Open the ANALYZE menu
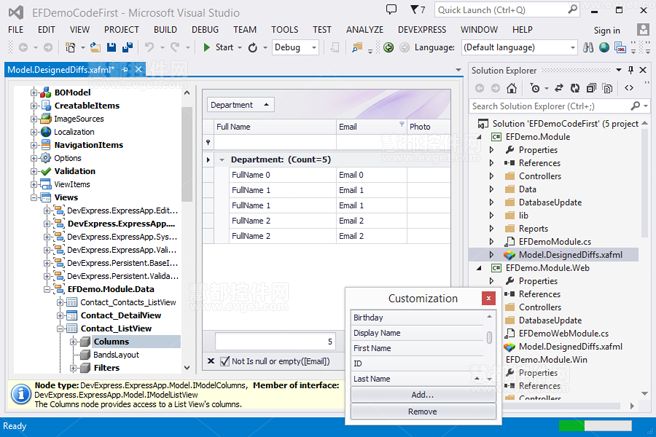The height and width of the screenshot is (437, 656). pyautogui.click(x=364, y=30)
